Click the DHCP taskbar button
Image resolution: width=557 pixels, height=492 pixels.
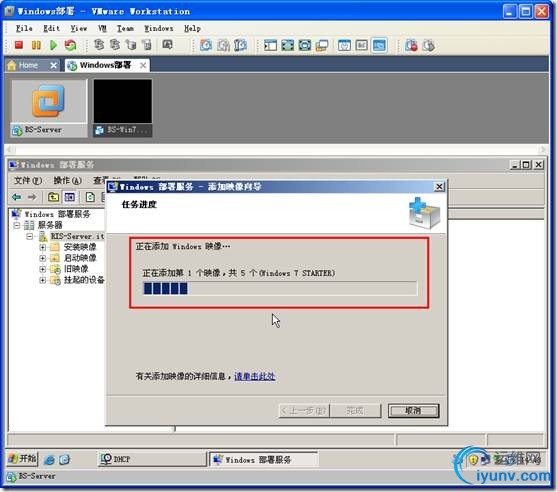click(152, 459)
